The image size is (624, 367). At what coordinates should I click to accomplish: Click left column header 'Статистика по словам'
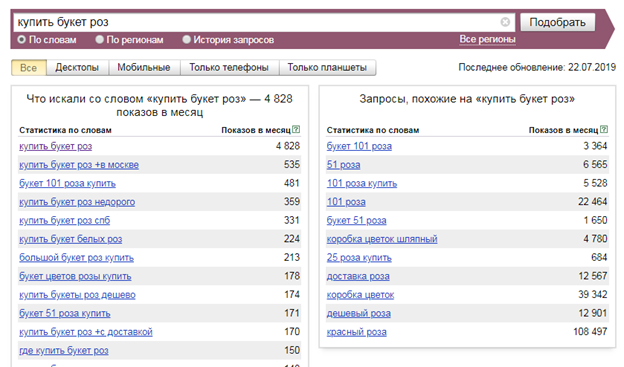[x=65, y=130]
